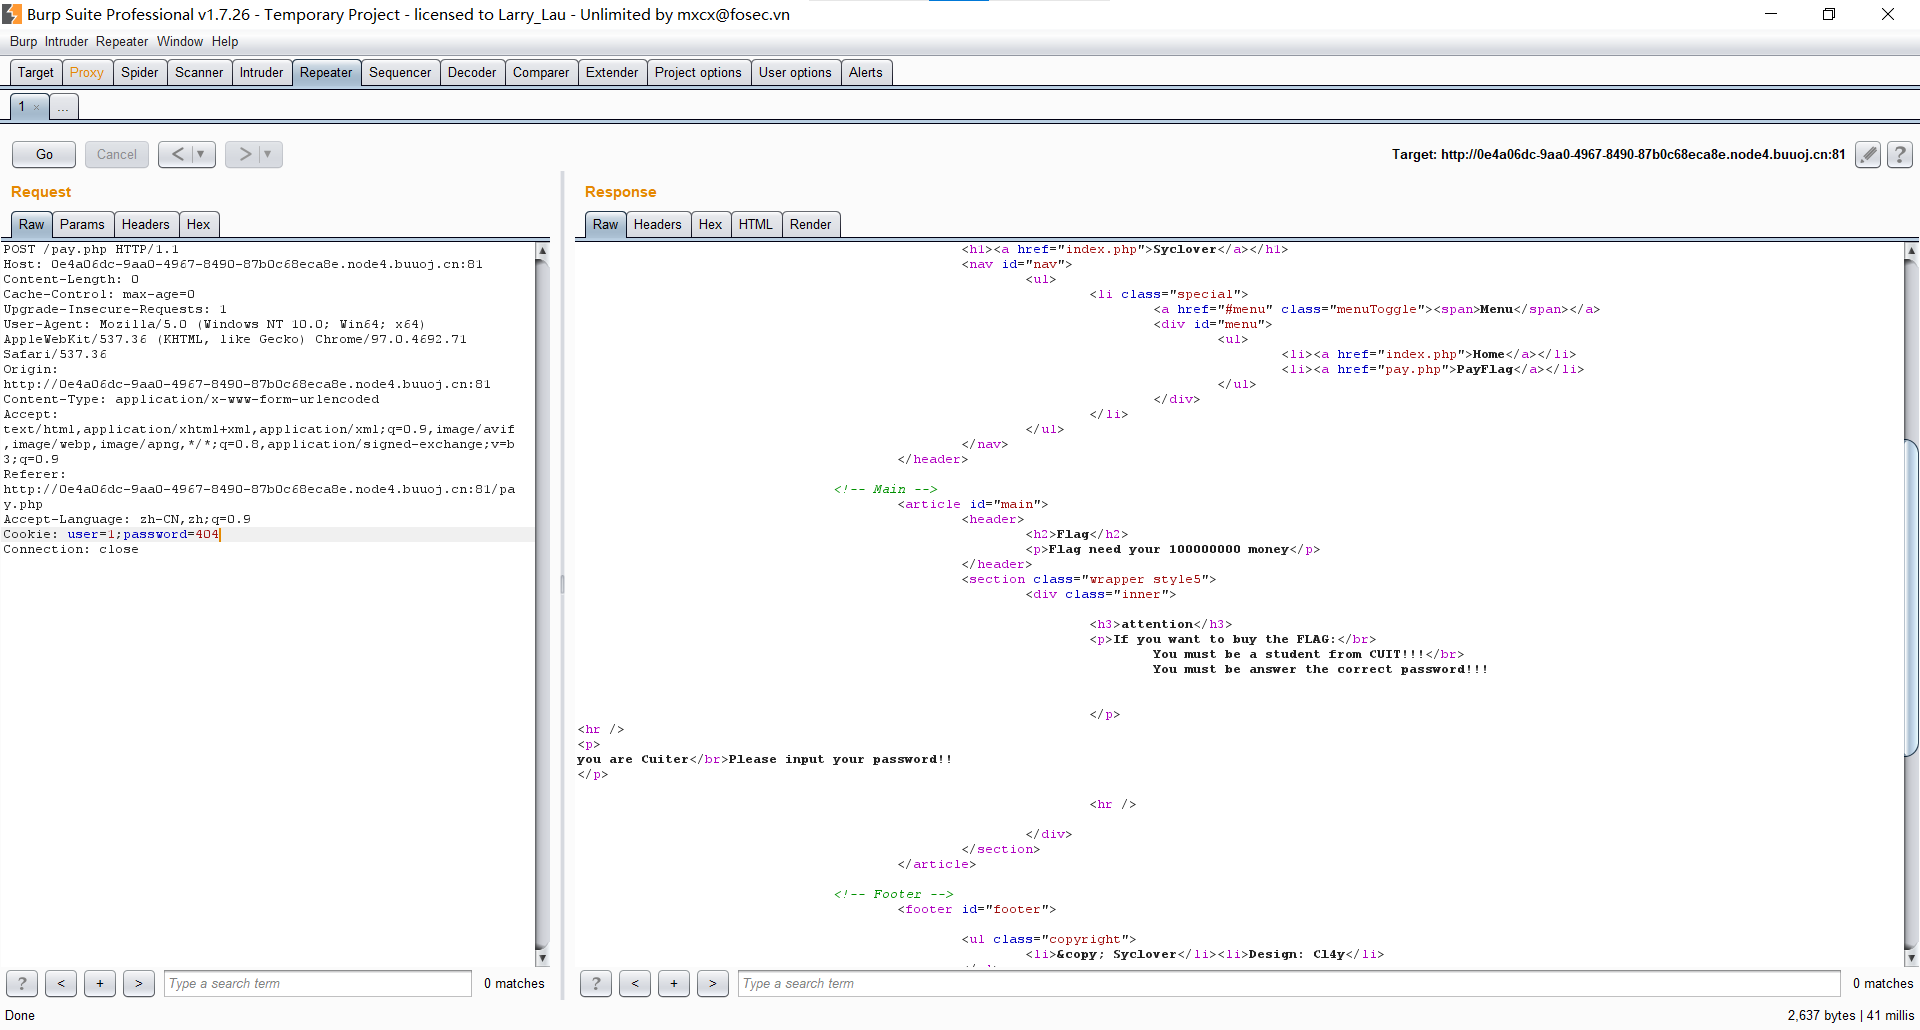This screenshot has height=1030, width=1920.
Task: Go to previous match in request search
Action: pos(61,983)
